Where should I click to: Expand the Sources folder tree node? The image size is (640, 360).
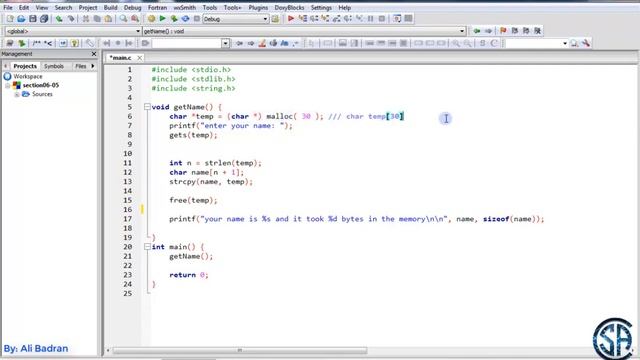pyautogui.click(x=17, y=94)
